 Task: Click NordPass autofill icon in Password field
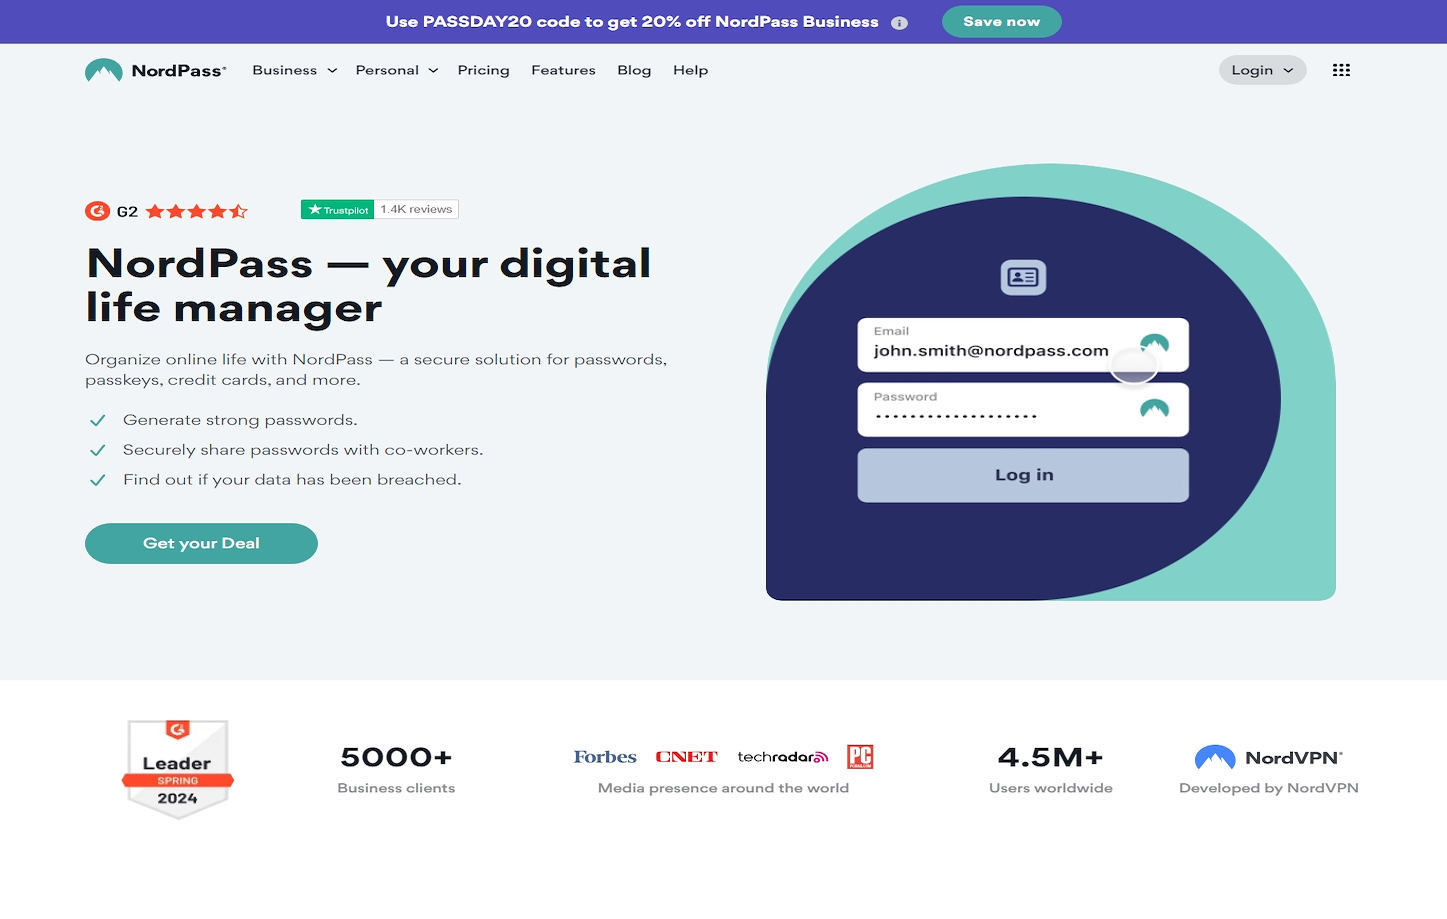(x=1154, y=408)
